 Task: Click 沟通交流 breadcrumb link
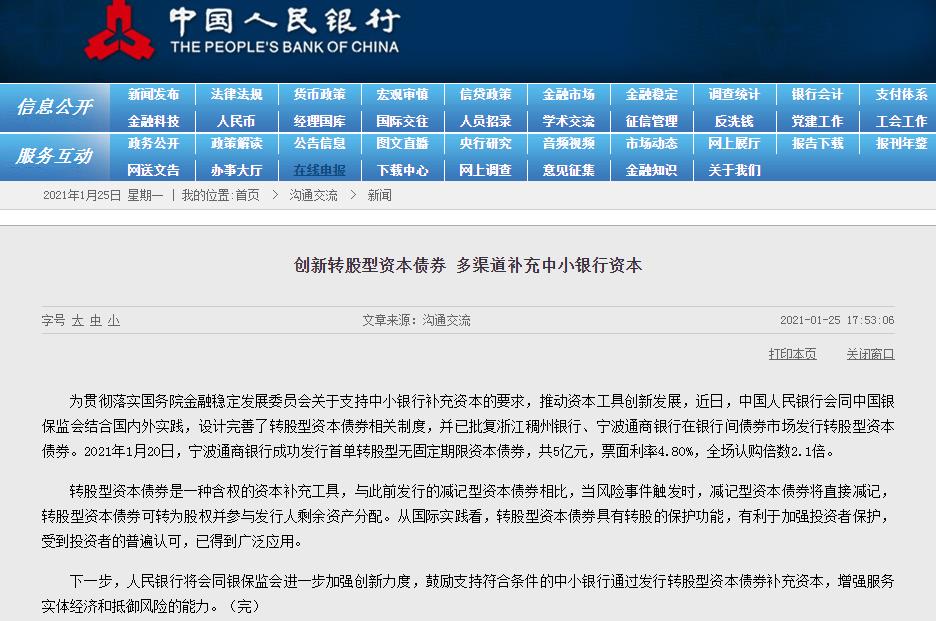[313, 196]
